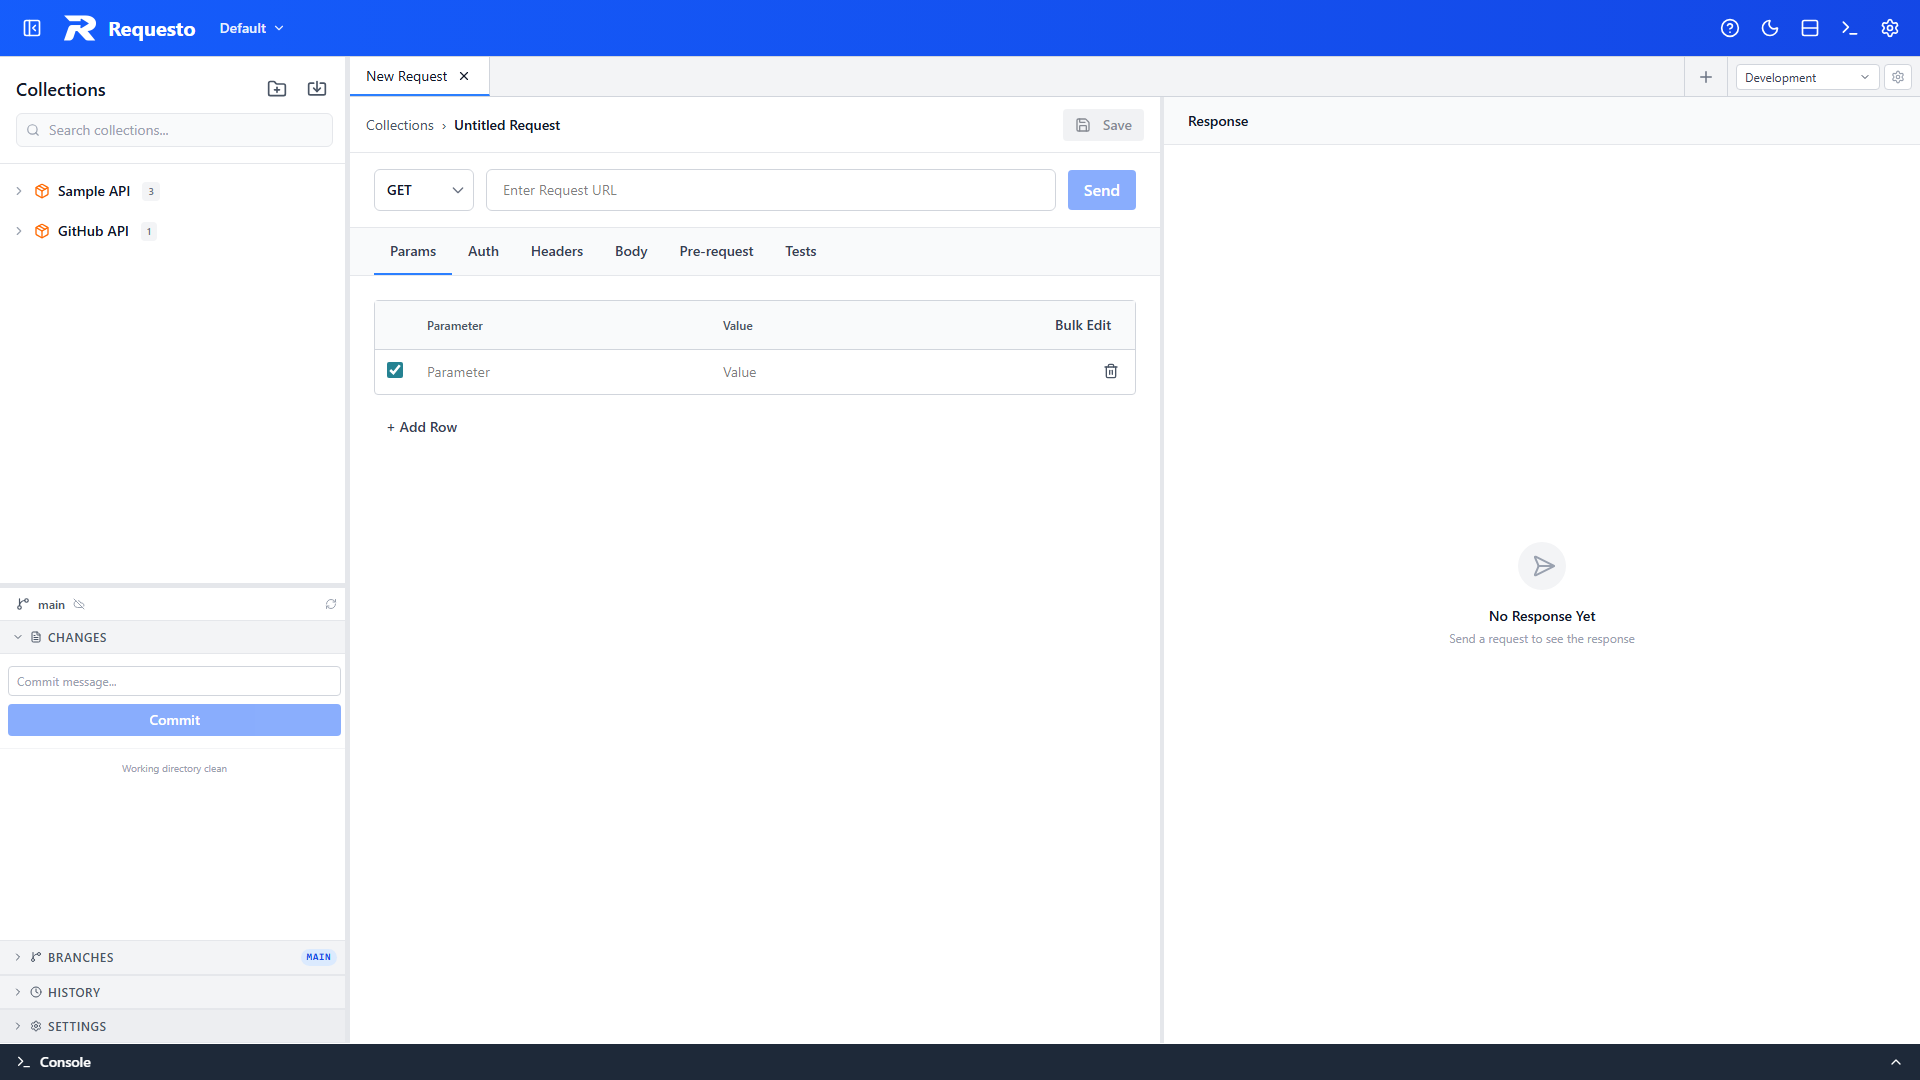The height and width of the screenshot is (1080, 1920).
Task: Expand the Sample API collection
Action: tap(18, 191)
